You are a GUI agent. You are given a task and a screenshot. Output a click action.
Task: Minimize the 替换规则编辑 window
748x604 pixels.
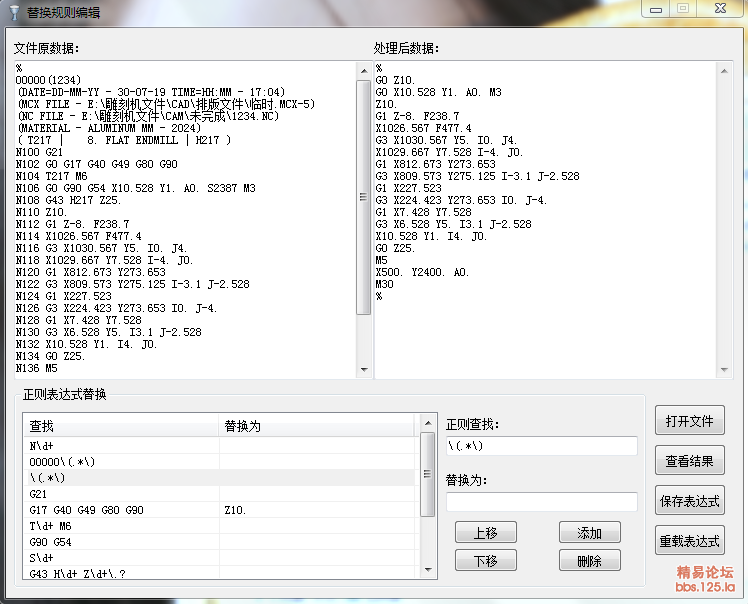pos(655,9)
